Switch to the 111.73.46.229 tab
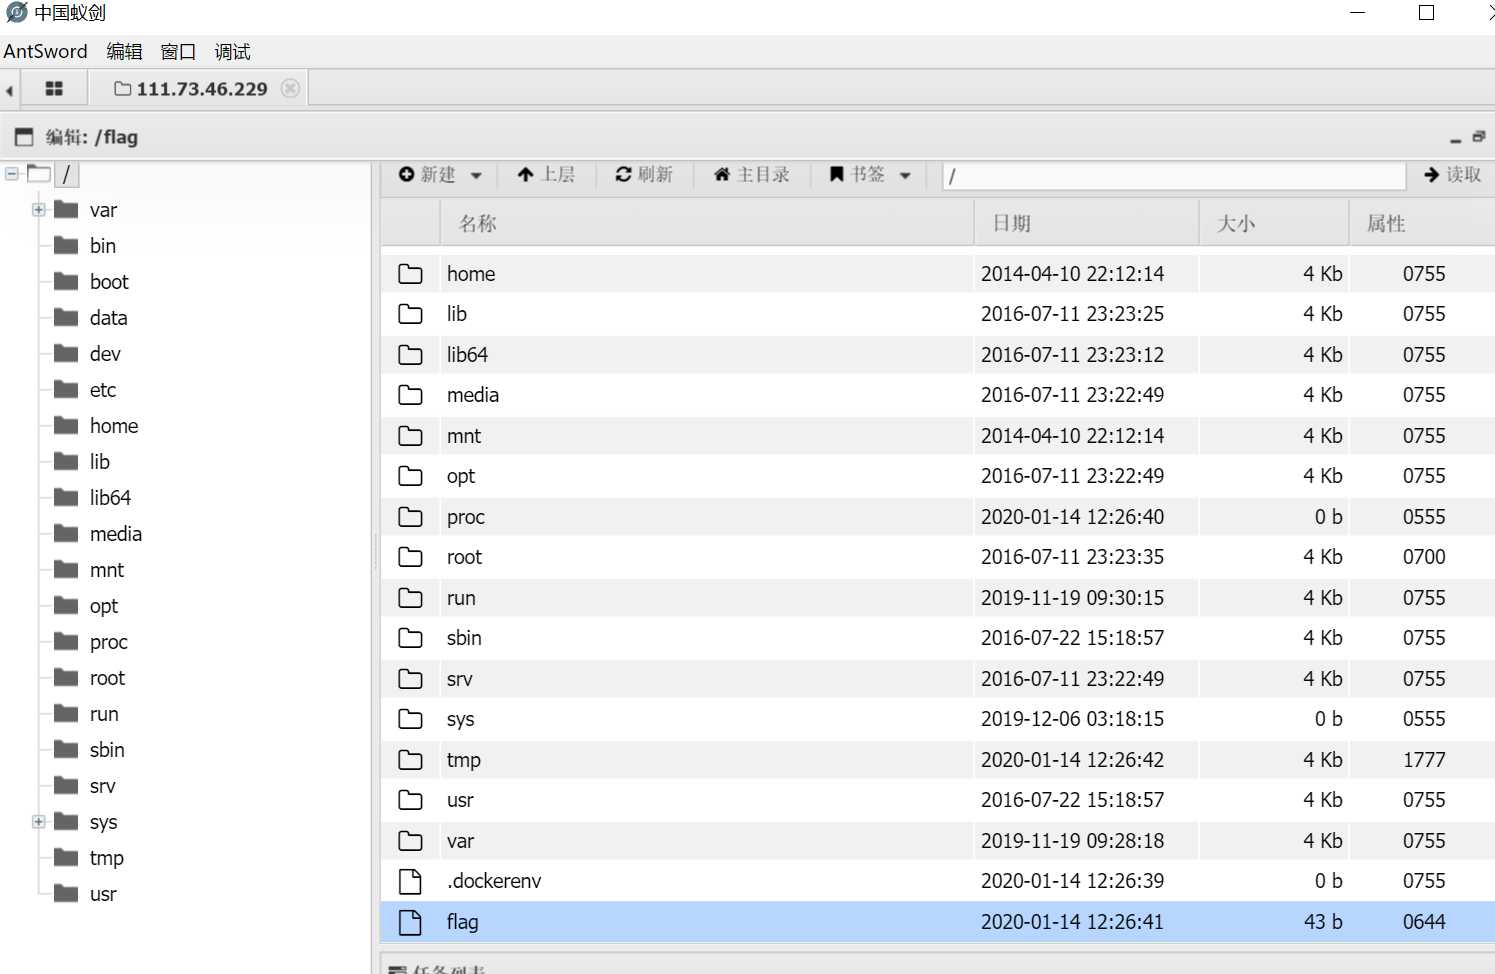1495x974 pixels. (x=191, y=89)
